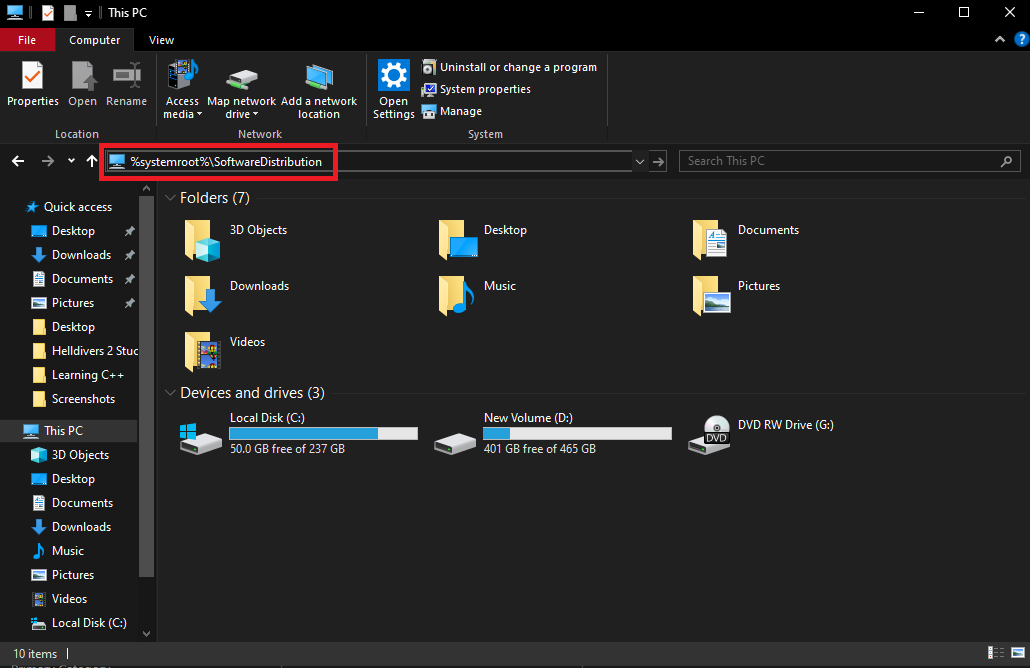Open the File menu
The height and width of the screenshot is (668, 1030).
(x=28, y=40)
